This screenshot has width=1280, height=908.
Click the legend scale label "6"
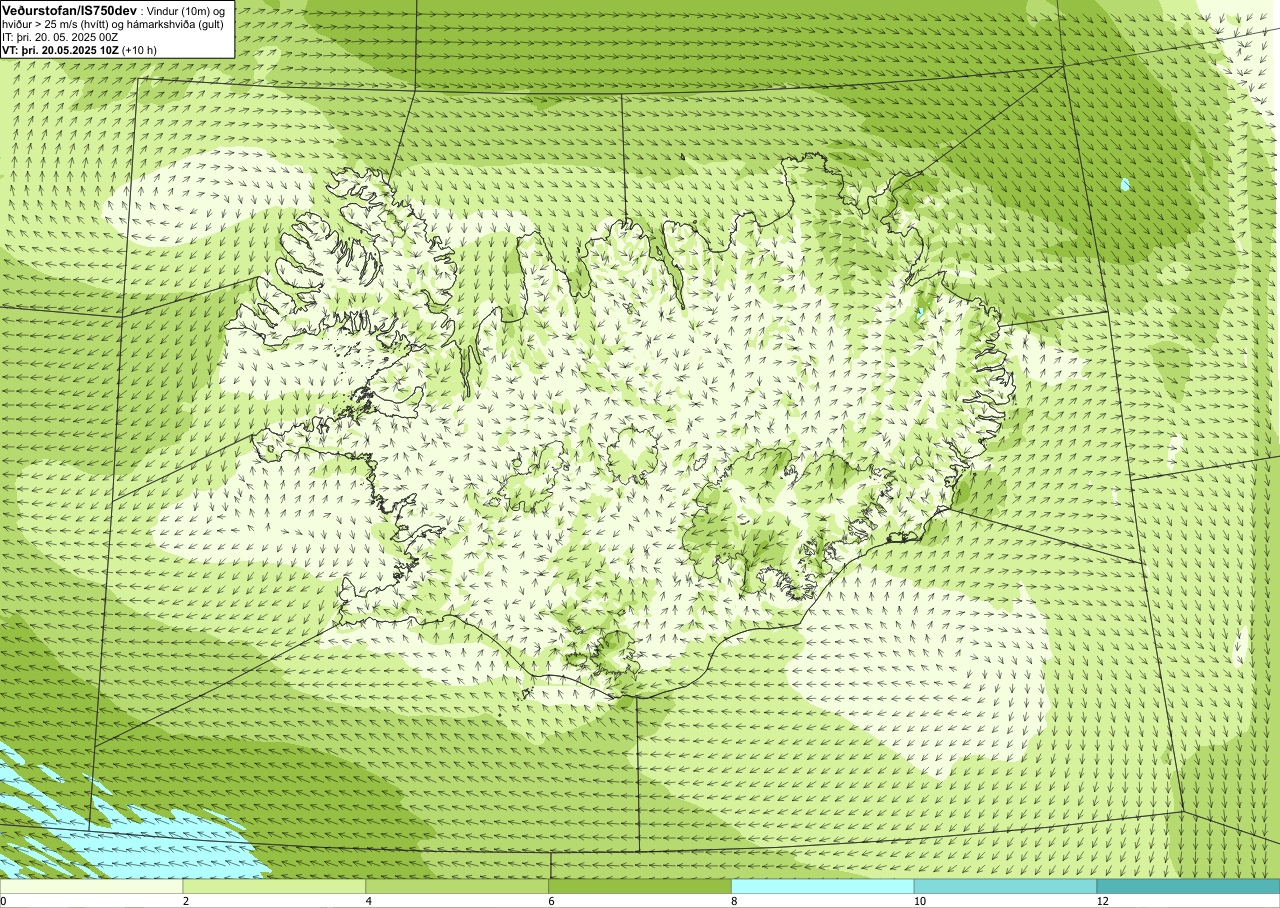click(x=552, y=901)
